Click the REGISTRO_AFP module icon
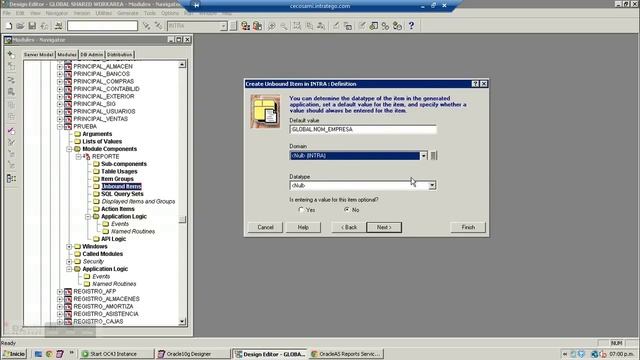The height and width of the screenshot is (360, 640). (68, 291)
